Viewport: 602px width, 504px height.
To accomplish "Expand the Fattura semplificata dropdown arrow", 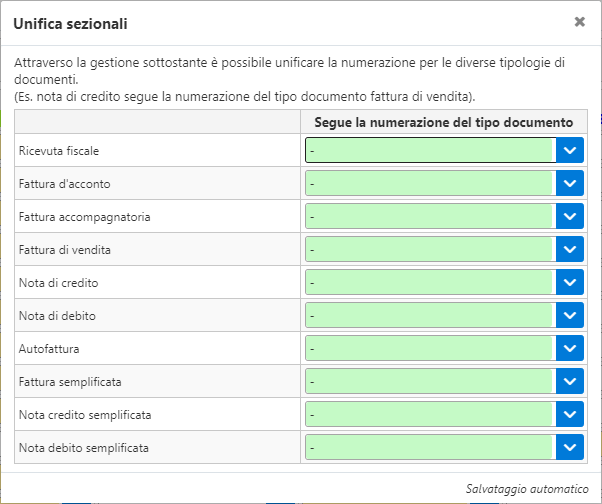I will [x=570, y=381].
